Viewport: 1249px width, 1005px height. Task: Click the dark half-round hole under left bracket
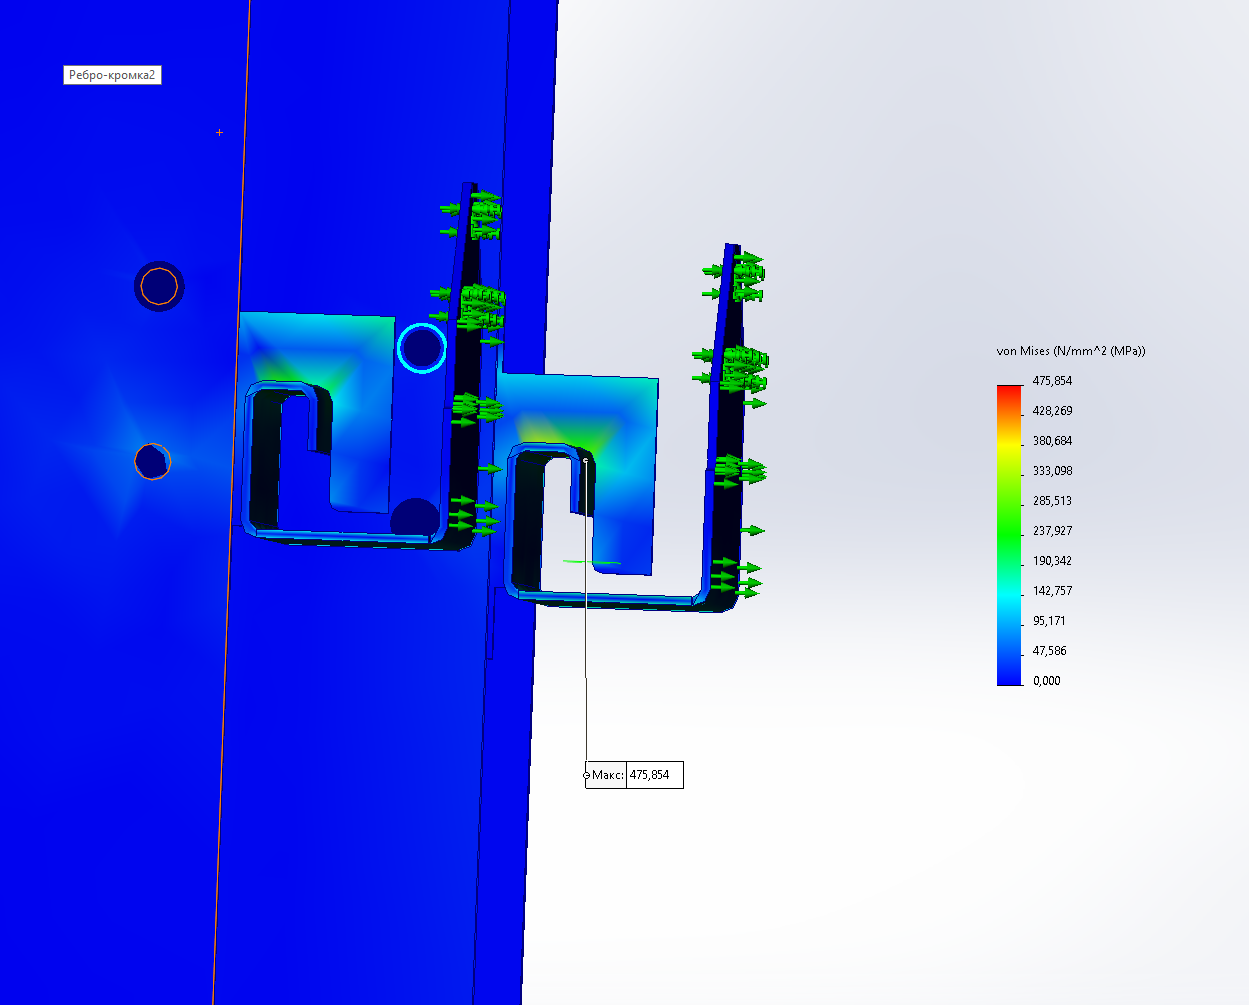(x=413, y=516)
